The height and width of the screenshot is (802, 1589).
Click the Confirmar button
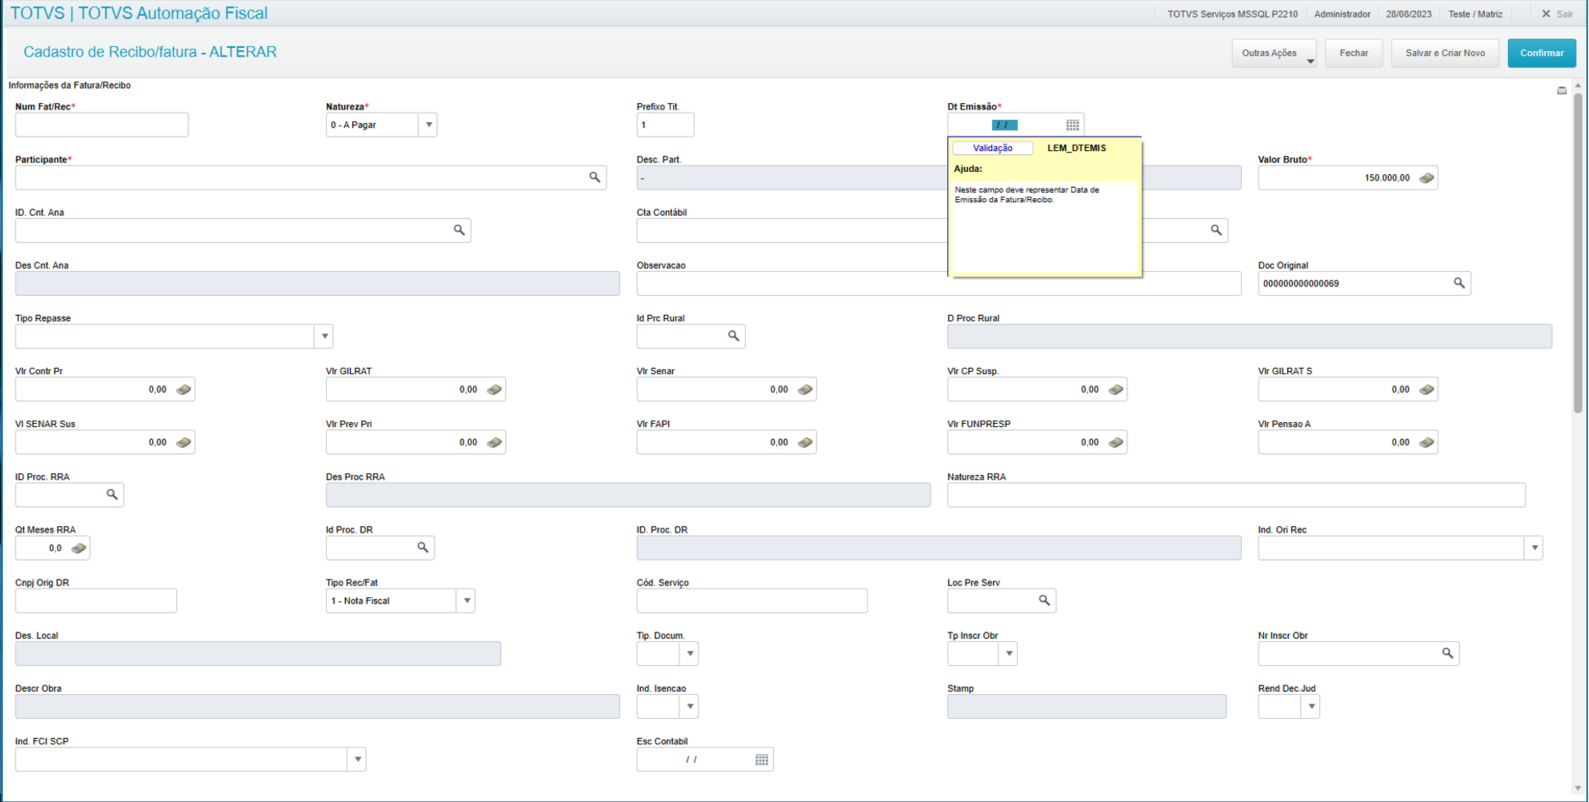pos(1541,53)
